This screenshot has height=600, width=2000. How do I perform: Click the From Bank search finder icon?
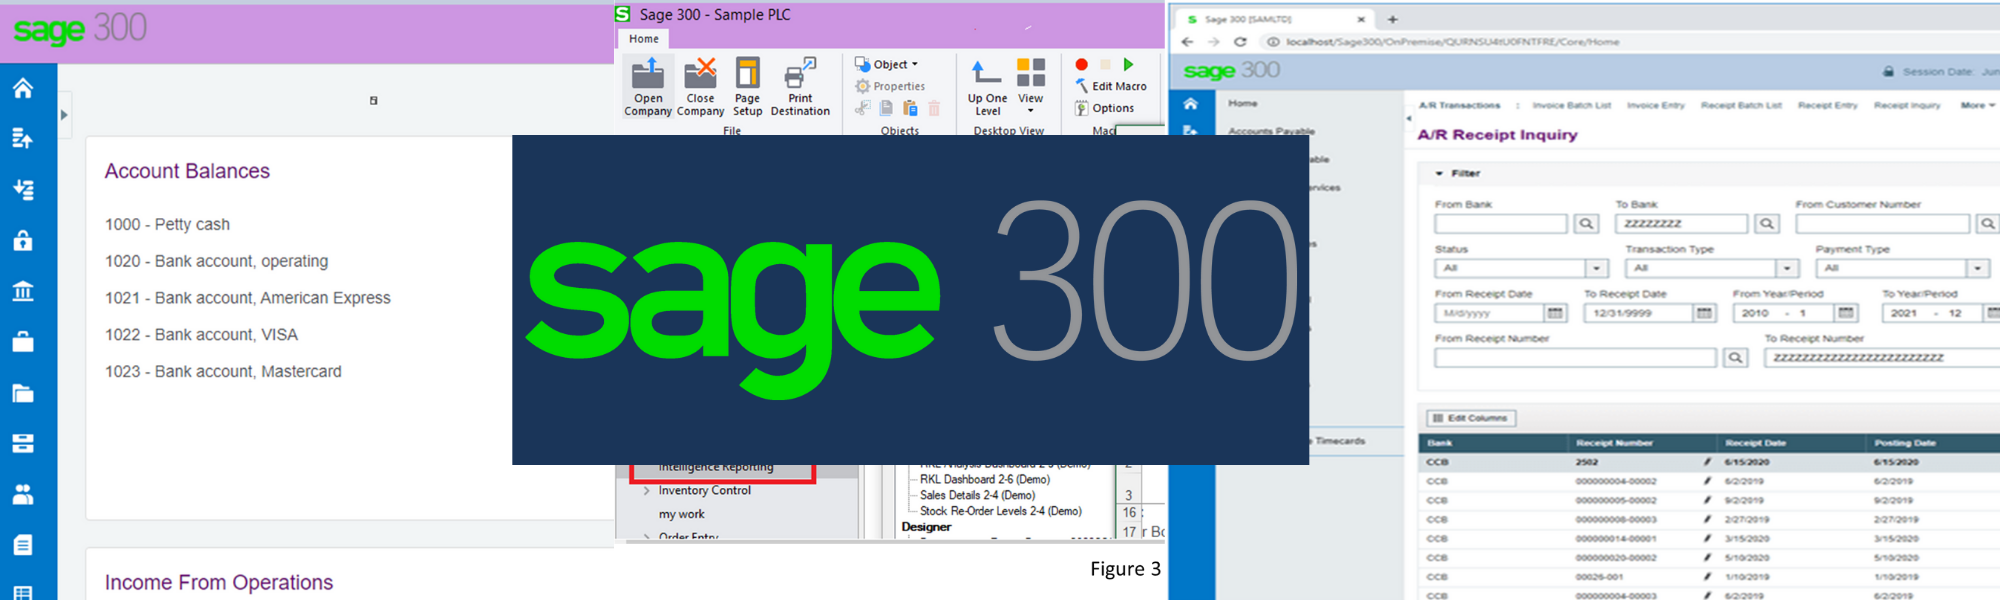point(1586,224)
